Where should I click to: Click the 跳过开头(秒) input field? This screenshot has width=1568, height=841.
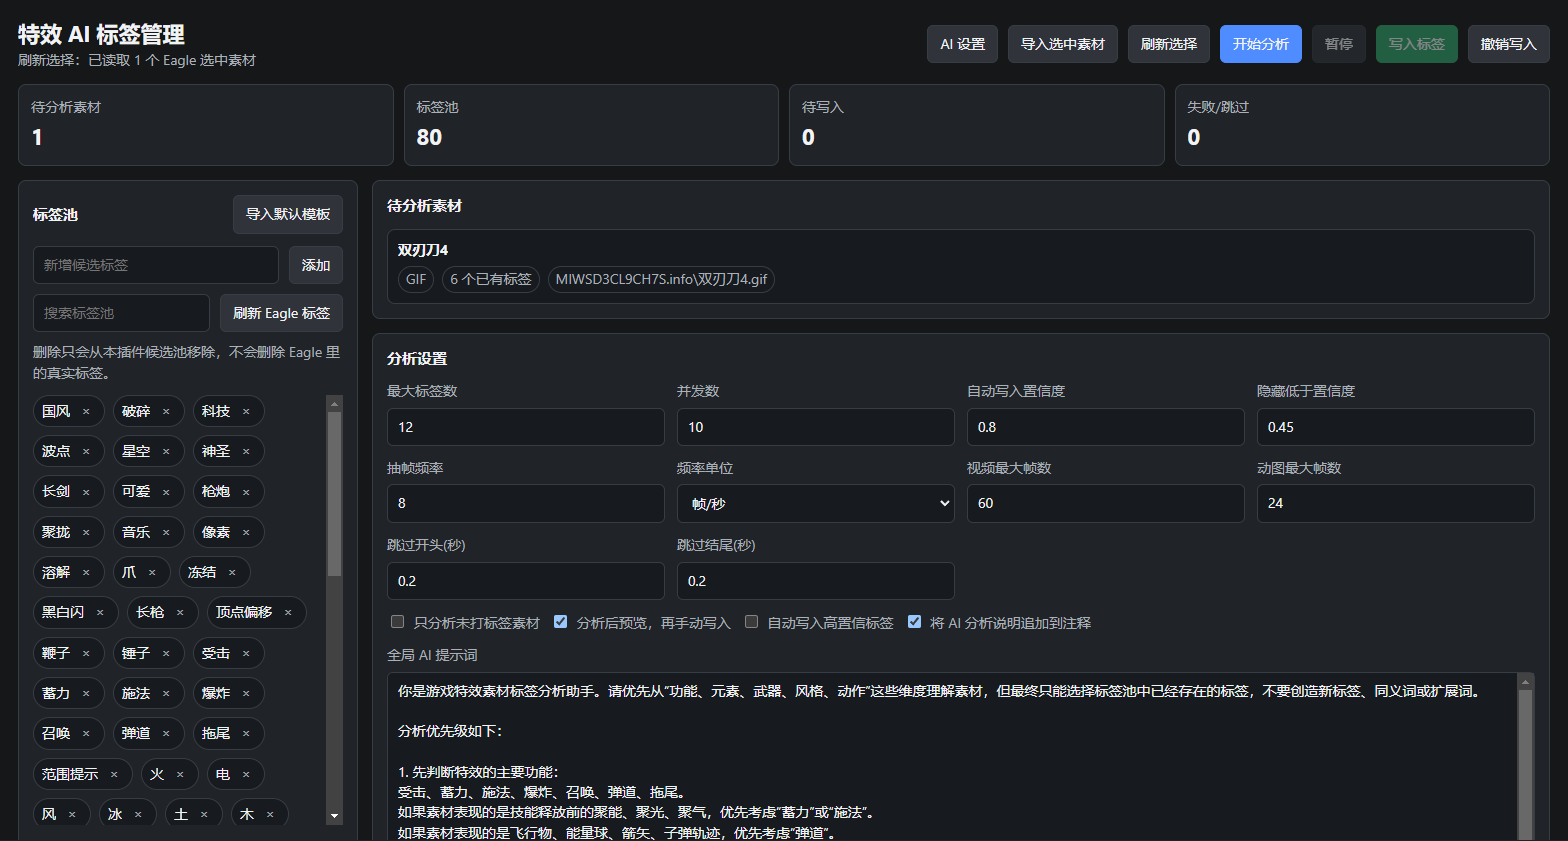526,581
